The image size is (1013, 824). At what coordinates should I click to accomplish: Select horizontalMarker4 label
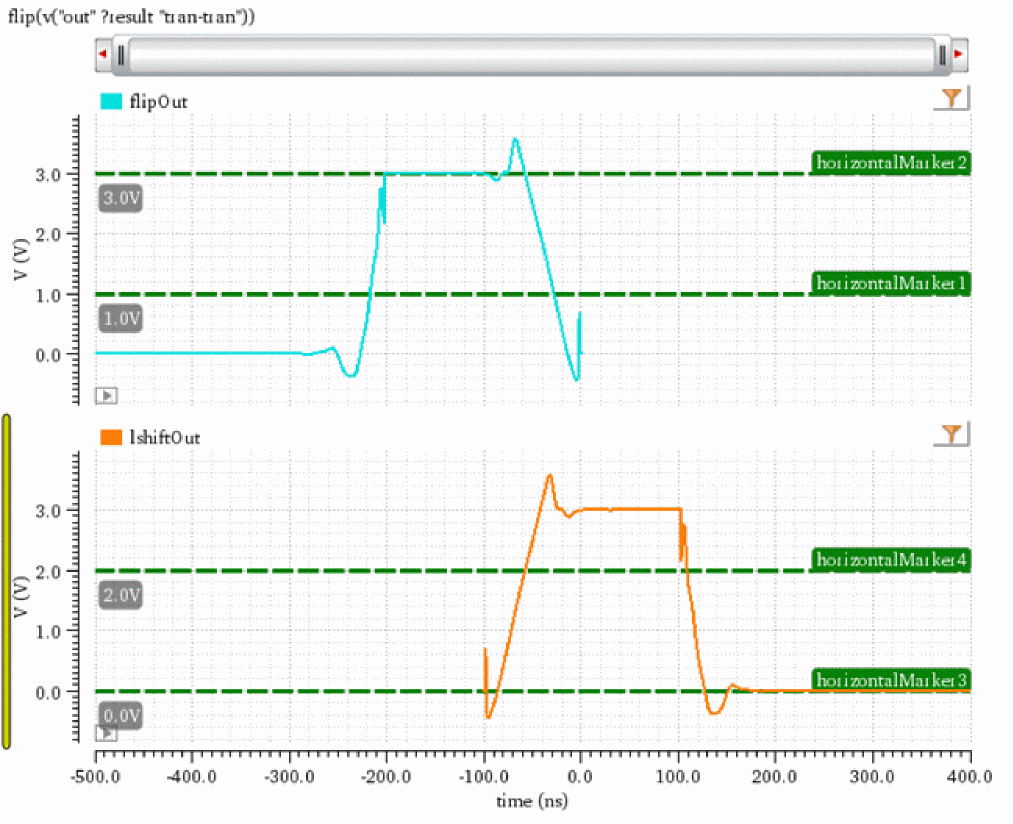point(891,560)
